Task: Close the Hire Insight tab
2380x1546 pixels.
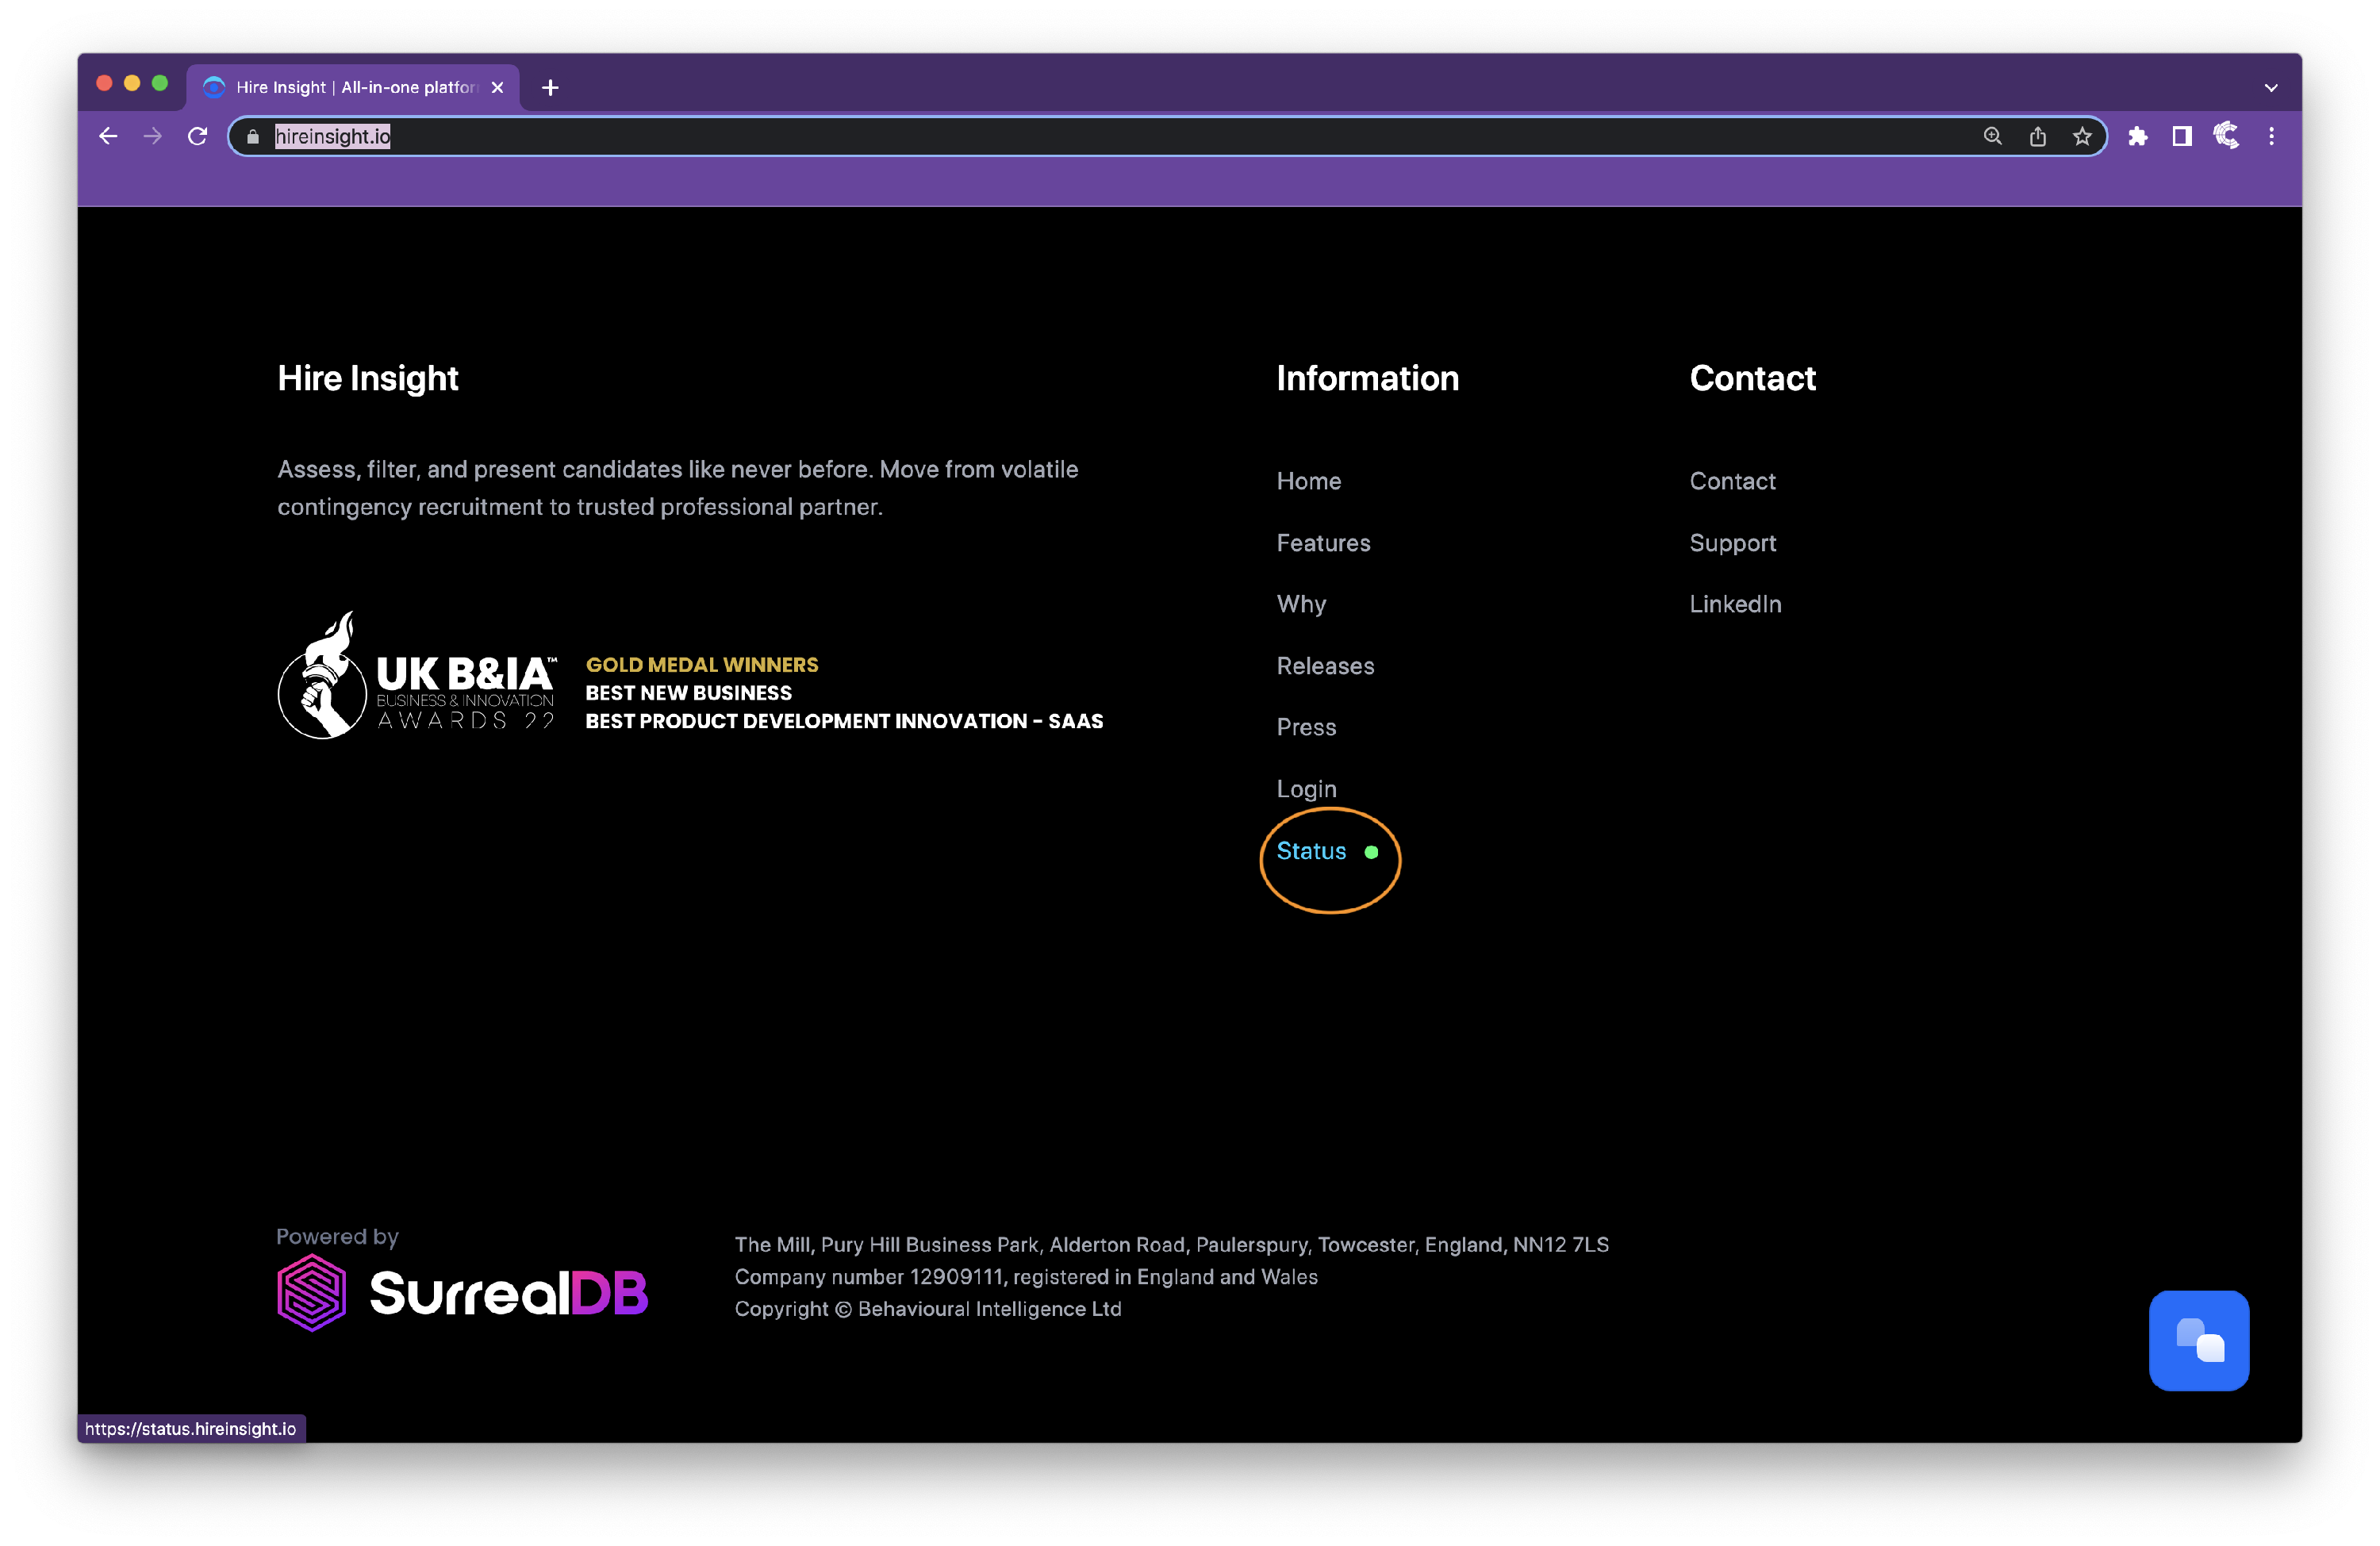Action: (x=497, y=88)
